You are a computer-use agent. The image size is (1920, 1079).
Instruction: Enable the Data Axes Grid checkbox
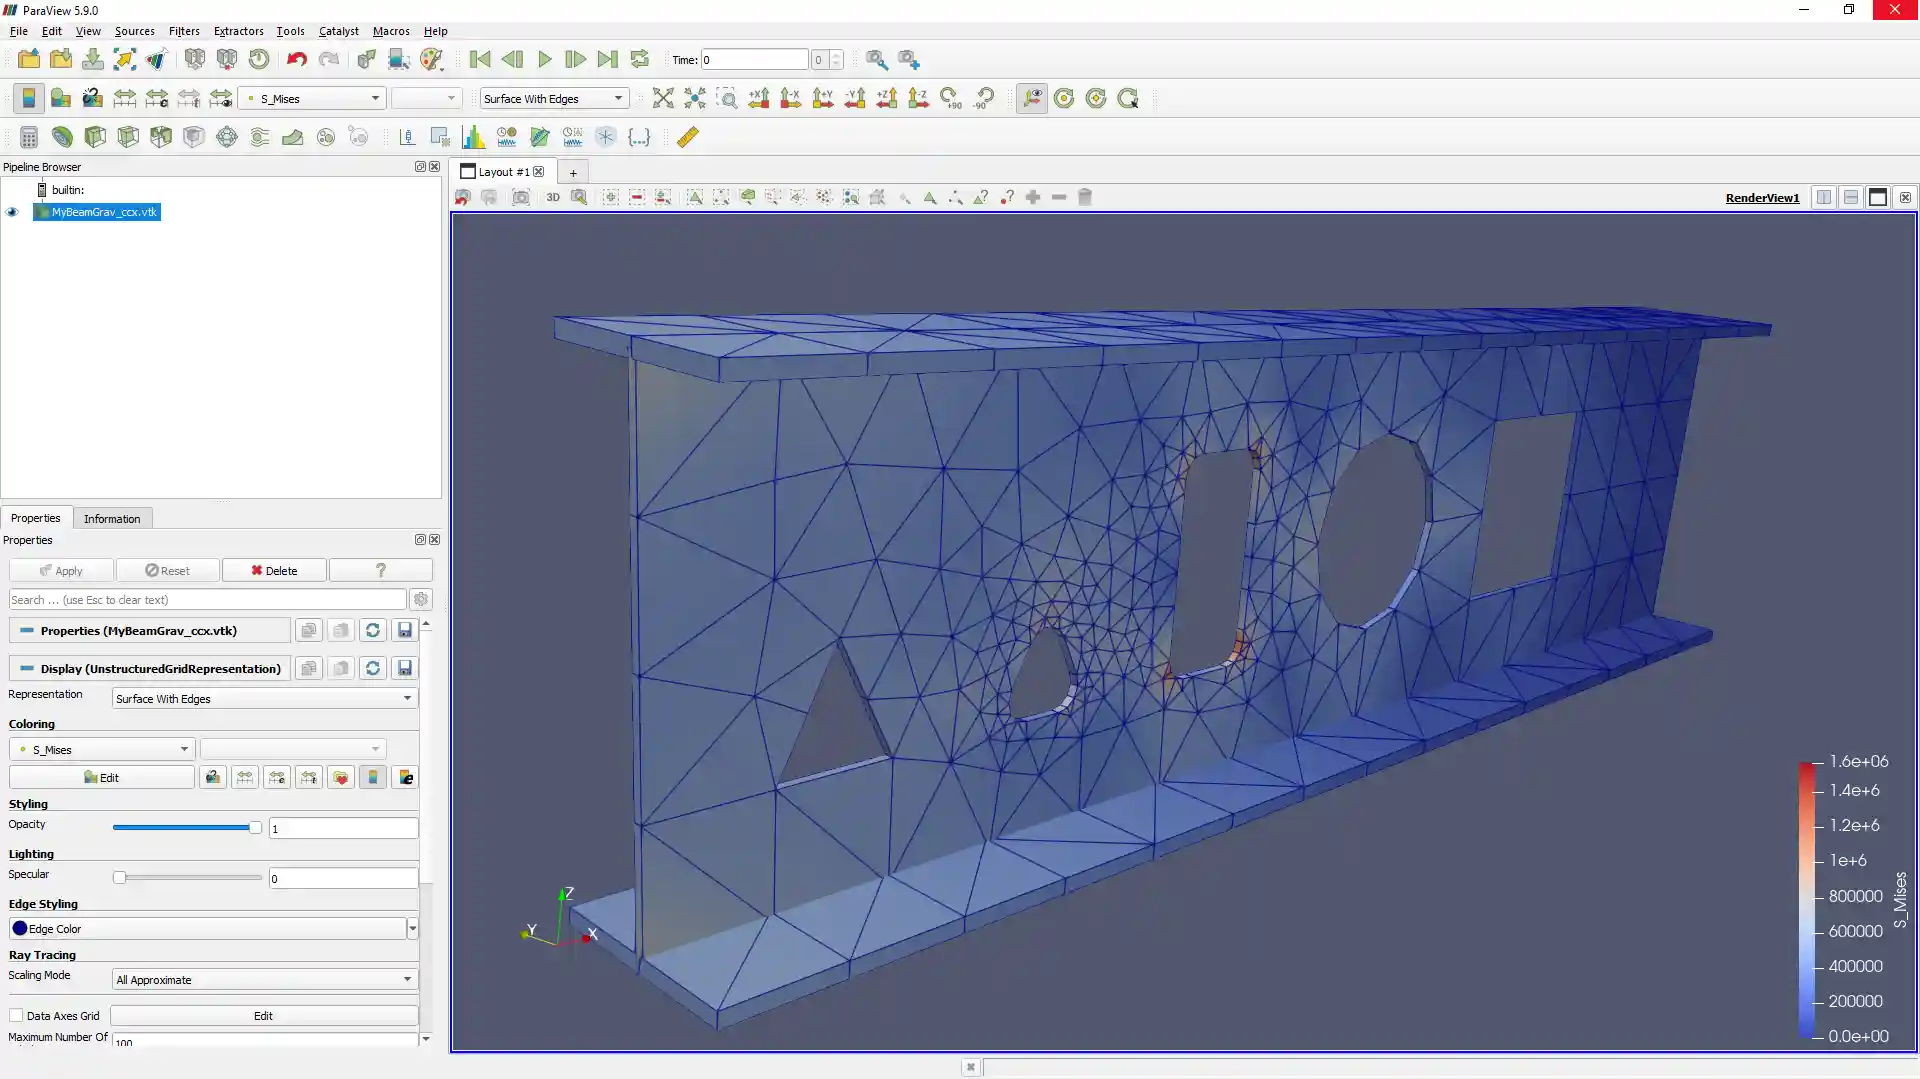pyautogui.click(x=16, y=1016)
